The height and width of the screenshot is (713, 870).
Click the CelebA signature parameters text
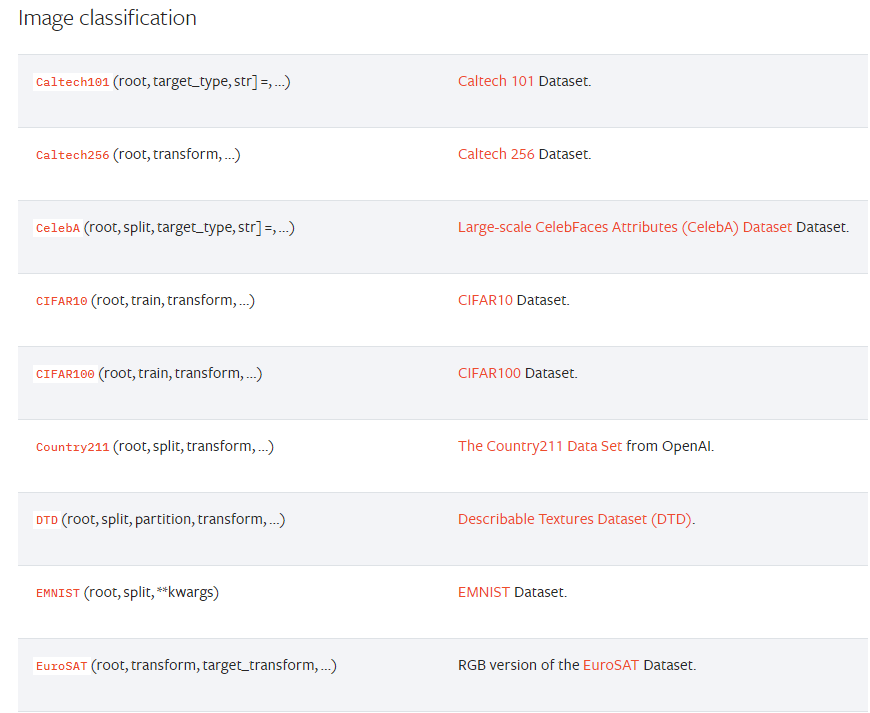(189, 227)
